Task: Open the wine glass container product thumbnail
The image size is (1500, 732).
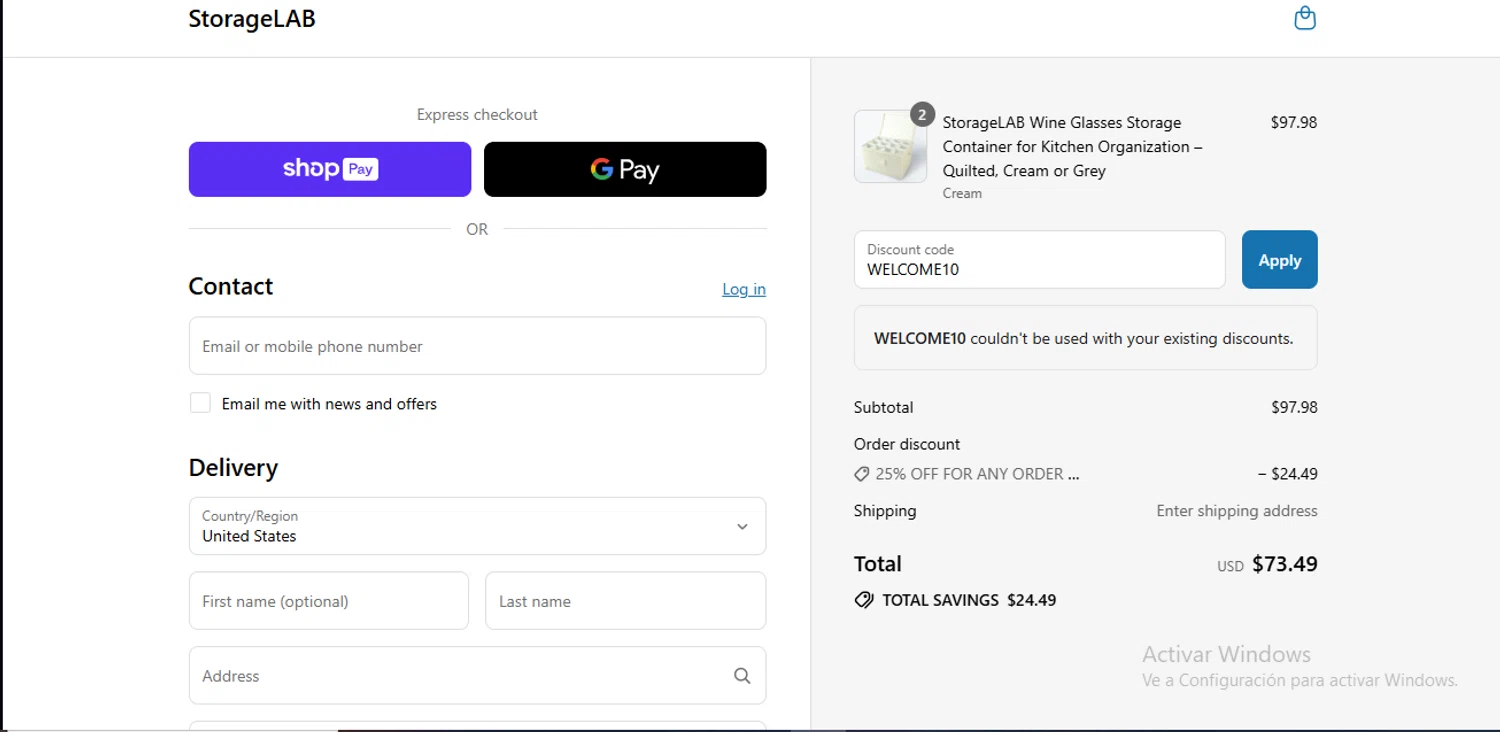Action: 890,147
